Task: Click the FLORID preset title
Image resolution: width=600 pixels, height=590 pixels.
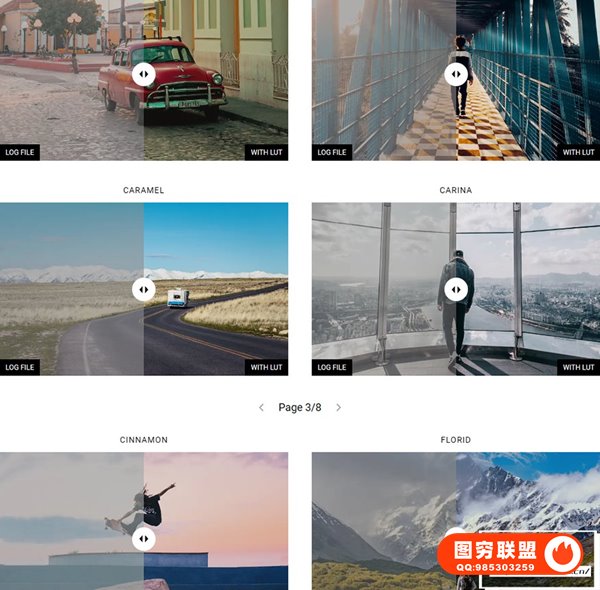Action: pyautogui.click(x=456, y=440)
